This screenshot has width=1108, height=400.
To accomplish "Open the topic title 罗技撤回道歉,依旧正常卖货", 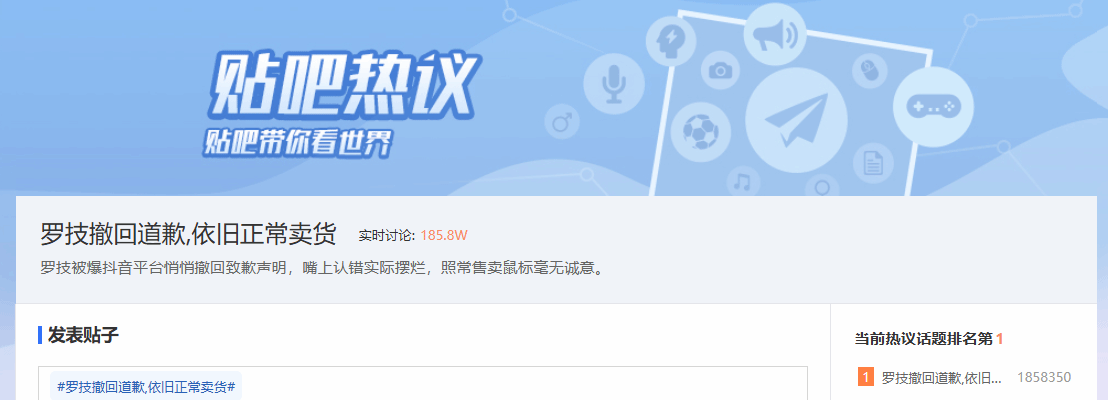I will click(x=188, y=234).
